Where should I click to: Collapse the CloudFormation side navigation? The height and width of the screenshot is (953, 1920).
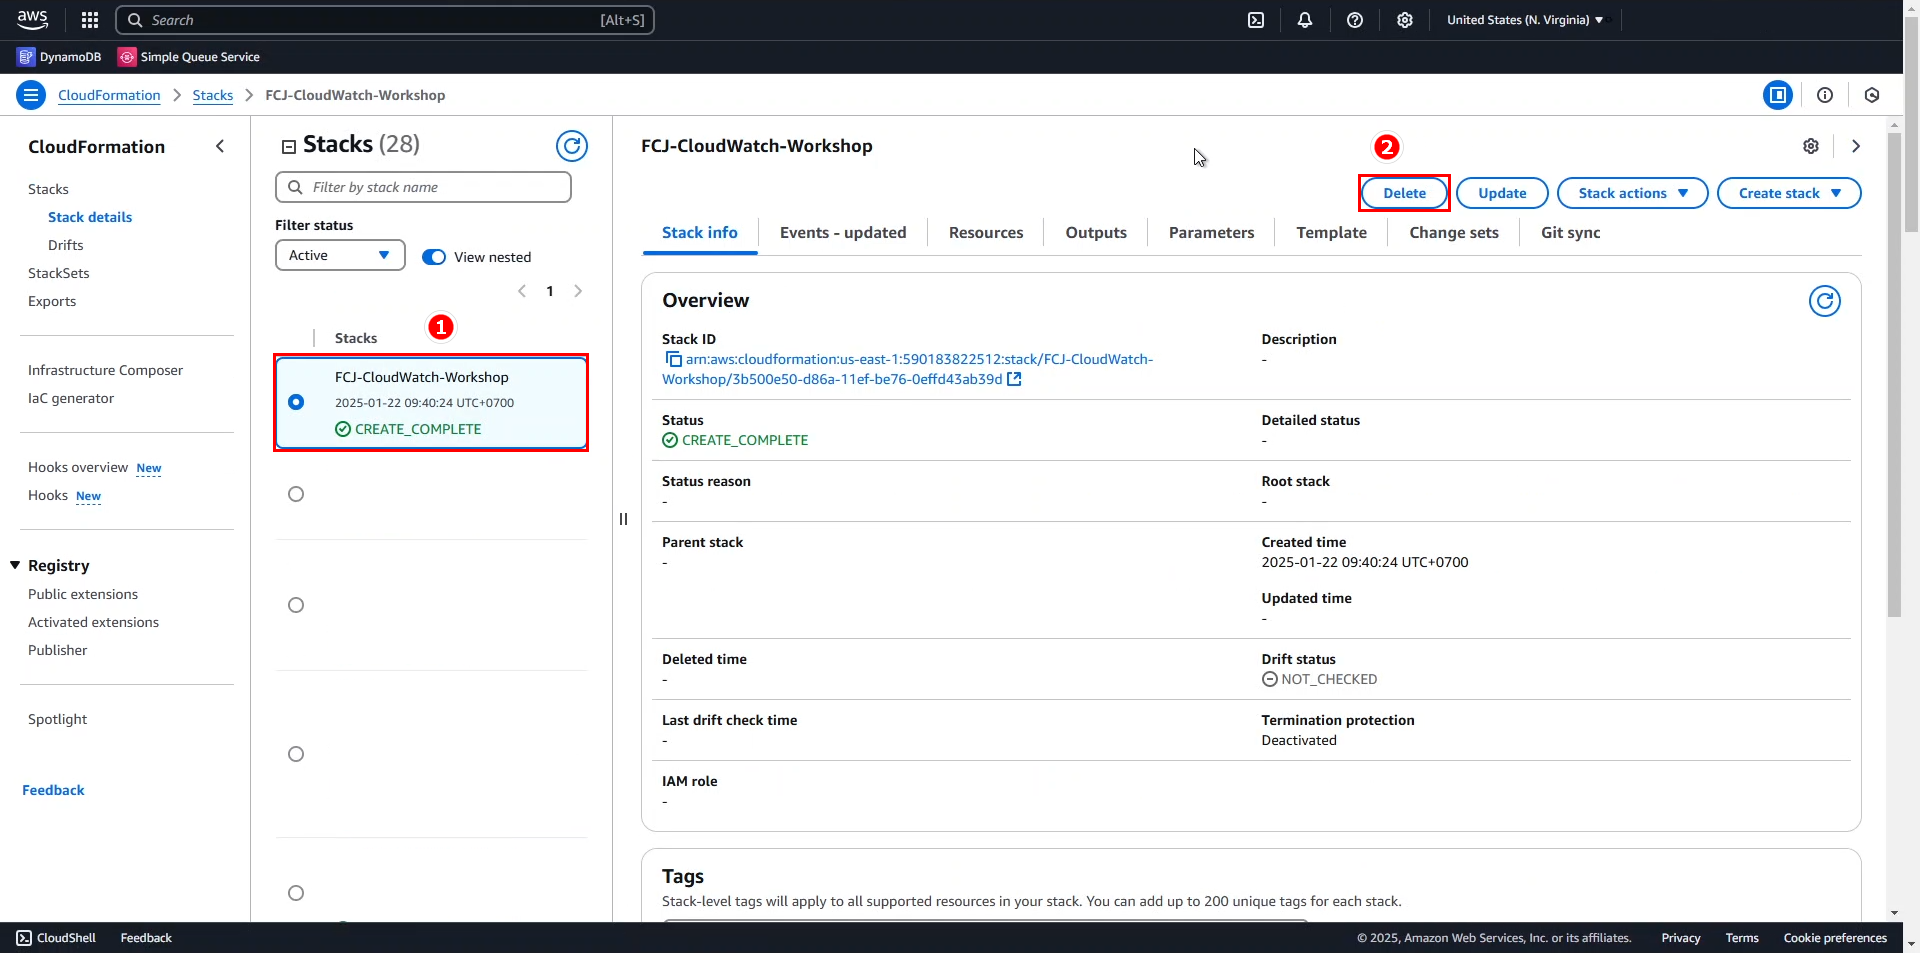click(220, 146)
